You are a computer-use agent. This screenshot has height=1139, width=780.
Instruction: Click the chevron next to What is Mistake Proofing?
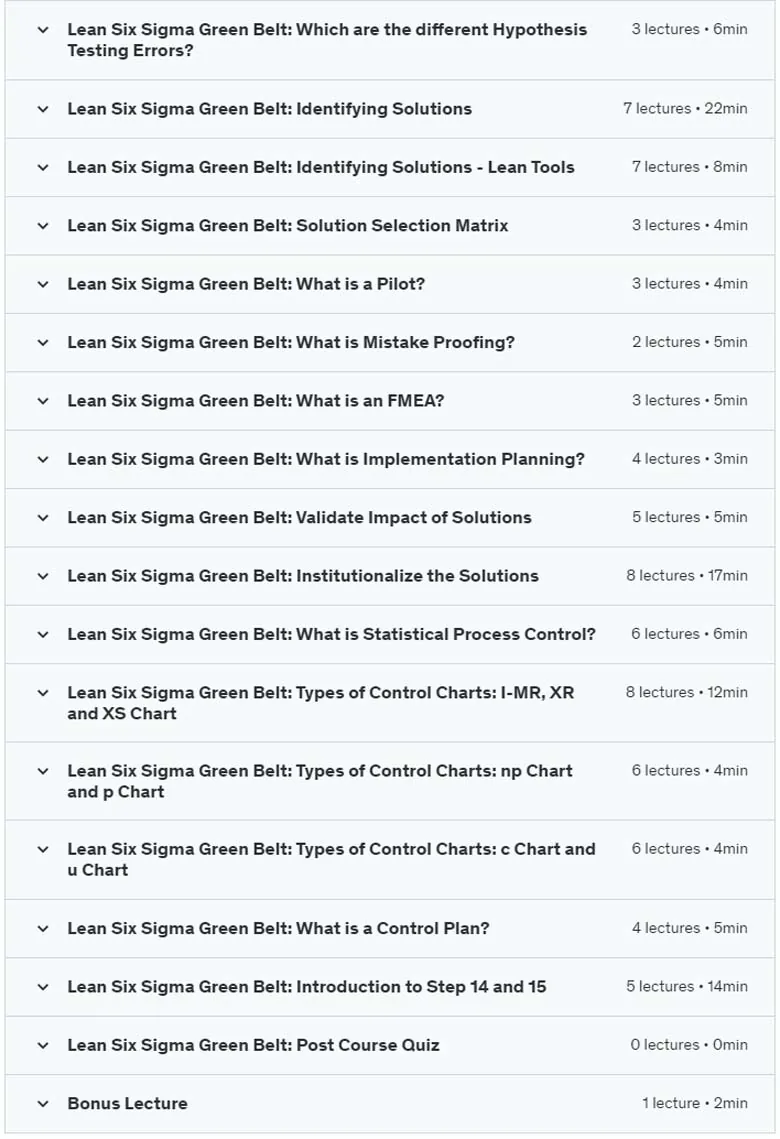pos(43,342)
